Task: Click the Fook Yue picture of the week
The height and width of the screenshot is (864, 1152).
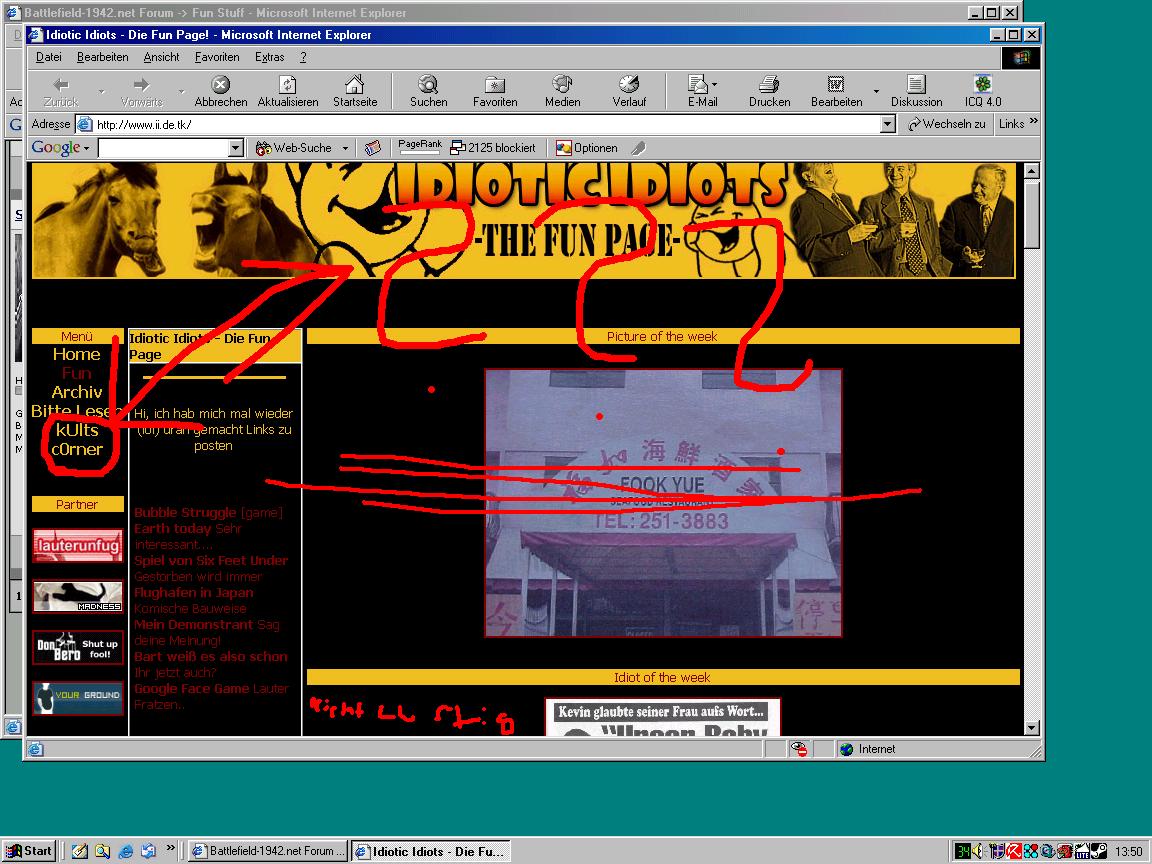Action: pyautogui.click(x=663, y=503)
